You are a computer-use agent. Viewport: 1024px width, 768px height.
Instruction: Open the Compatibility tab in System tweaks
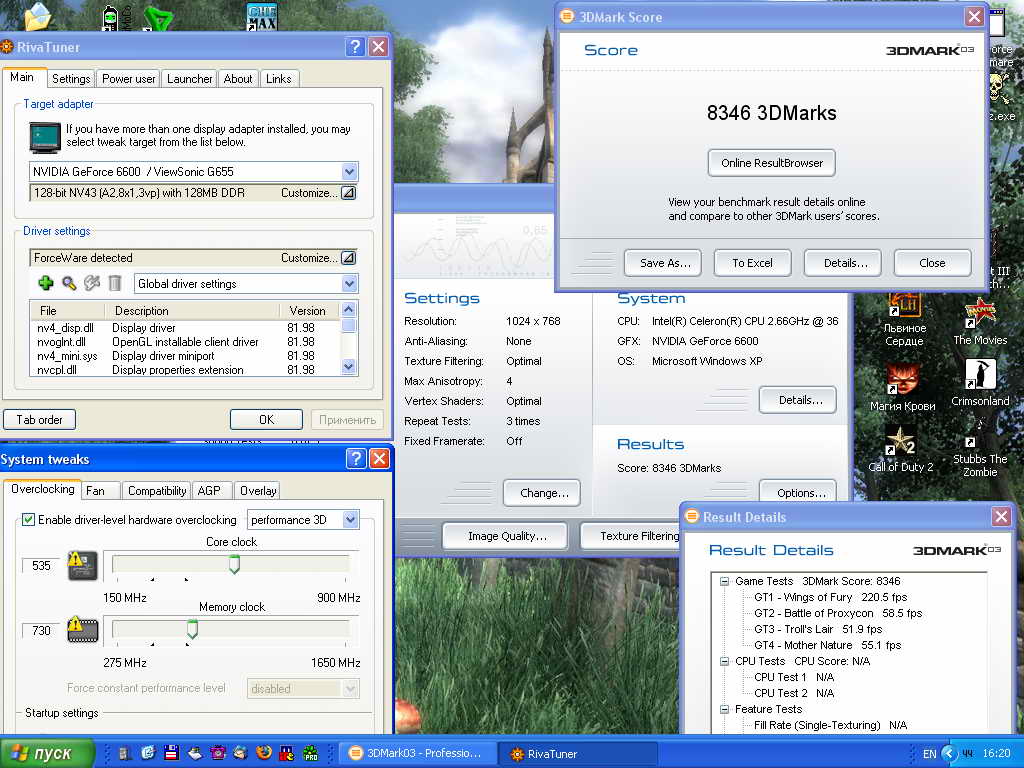click(x=157, y=490)
